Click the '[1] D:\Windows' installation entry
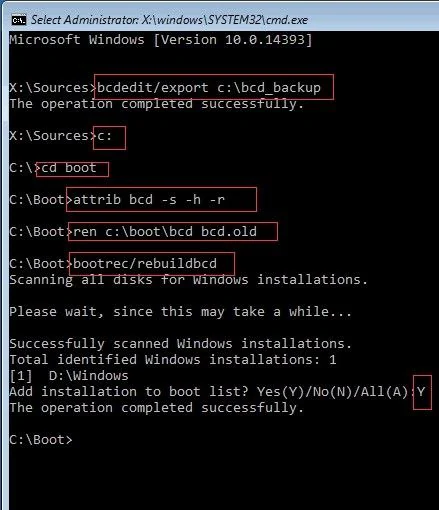Screen dimensions: 439x510 coord(69,376)
